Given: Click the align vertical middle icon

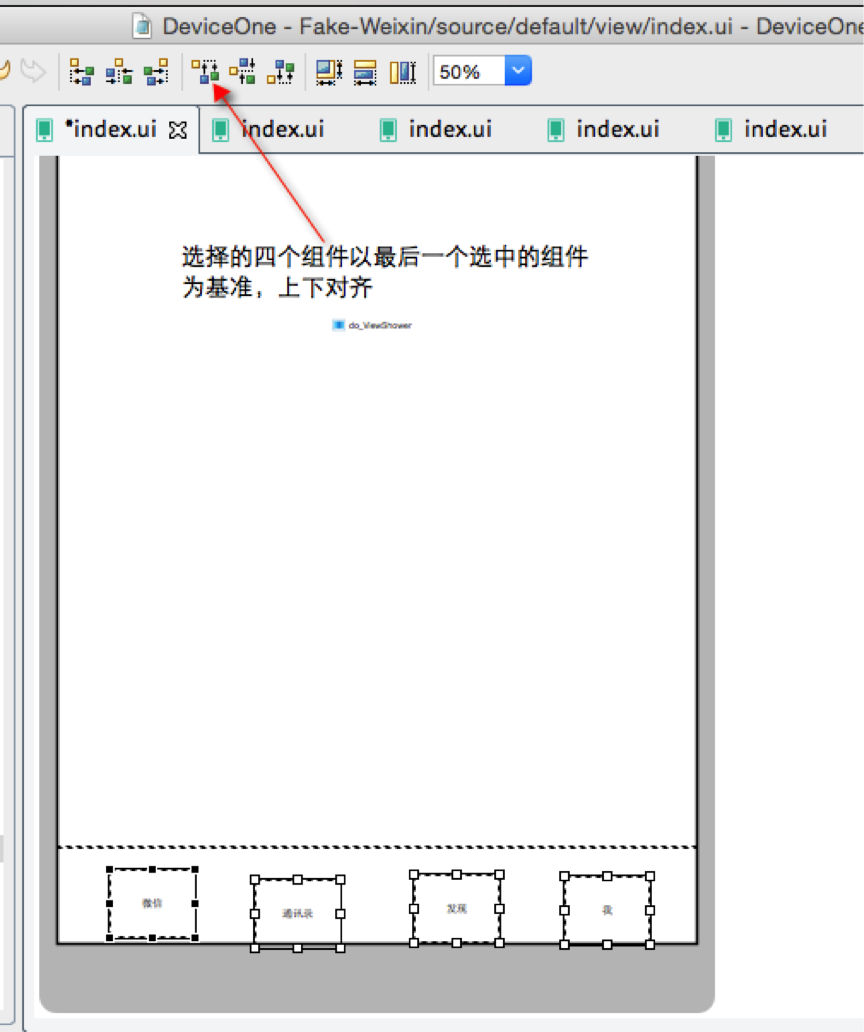Looking at the screenshot, I should point(243,71).
